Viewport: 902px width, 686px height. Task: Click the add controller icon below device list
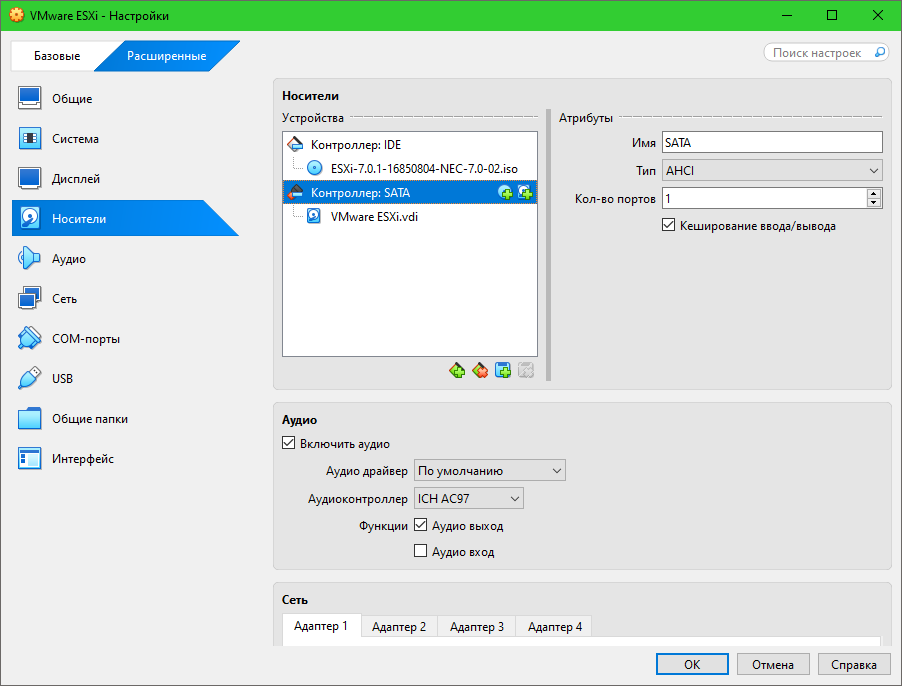click(x=457, y=371)
